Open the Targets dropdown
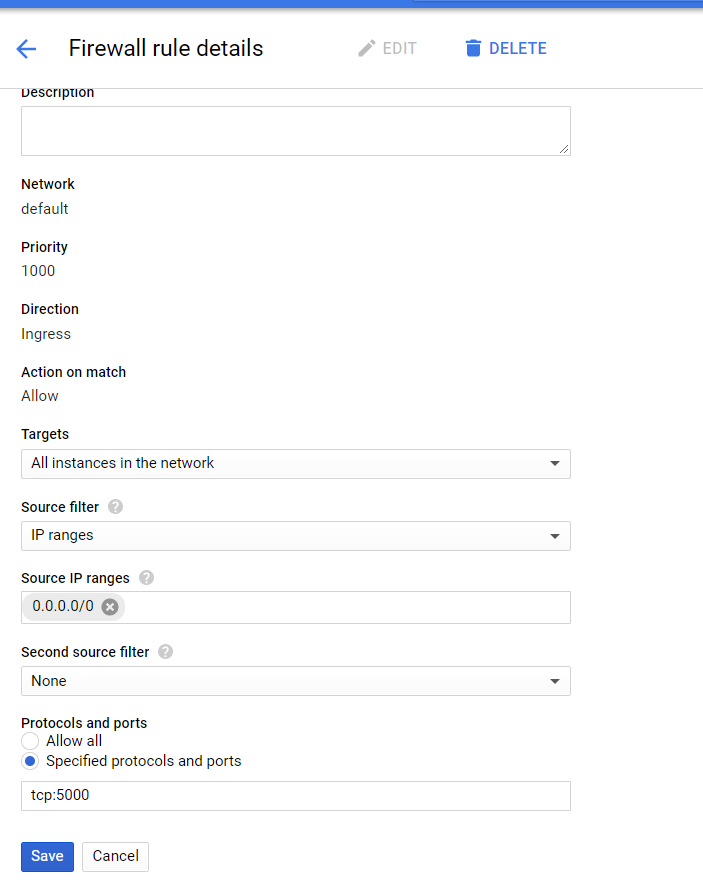 pyautogui.click(x=295, y=464)
